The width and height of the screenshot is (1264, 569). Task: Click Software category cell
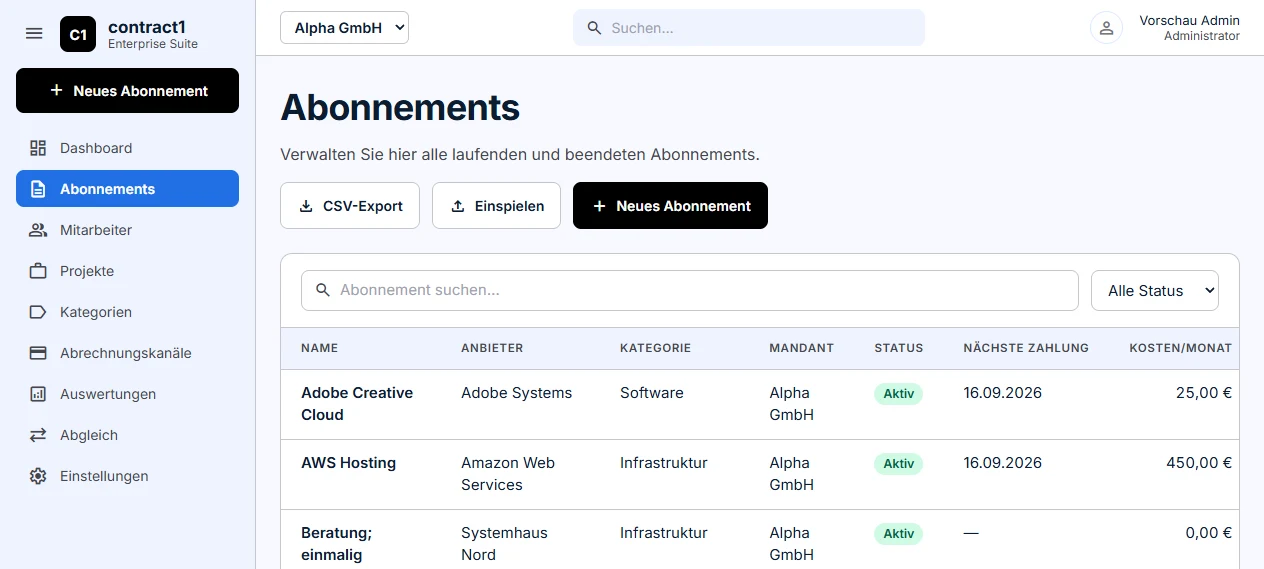point(652,393)
